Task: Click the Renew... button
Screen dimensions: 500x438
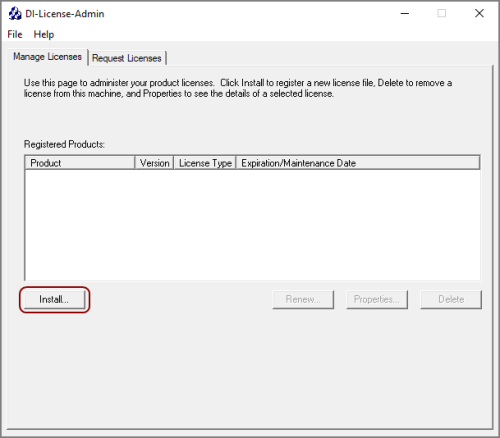Action: coord(303,299)
